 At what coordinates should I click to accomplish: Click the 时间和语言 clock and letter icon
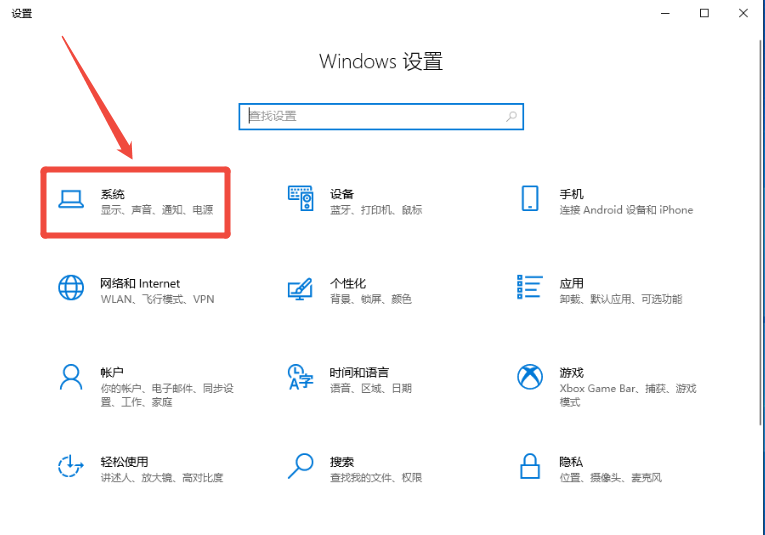(x=301, y=377)
